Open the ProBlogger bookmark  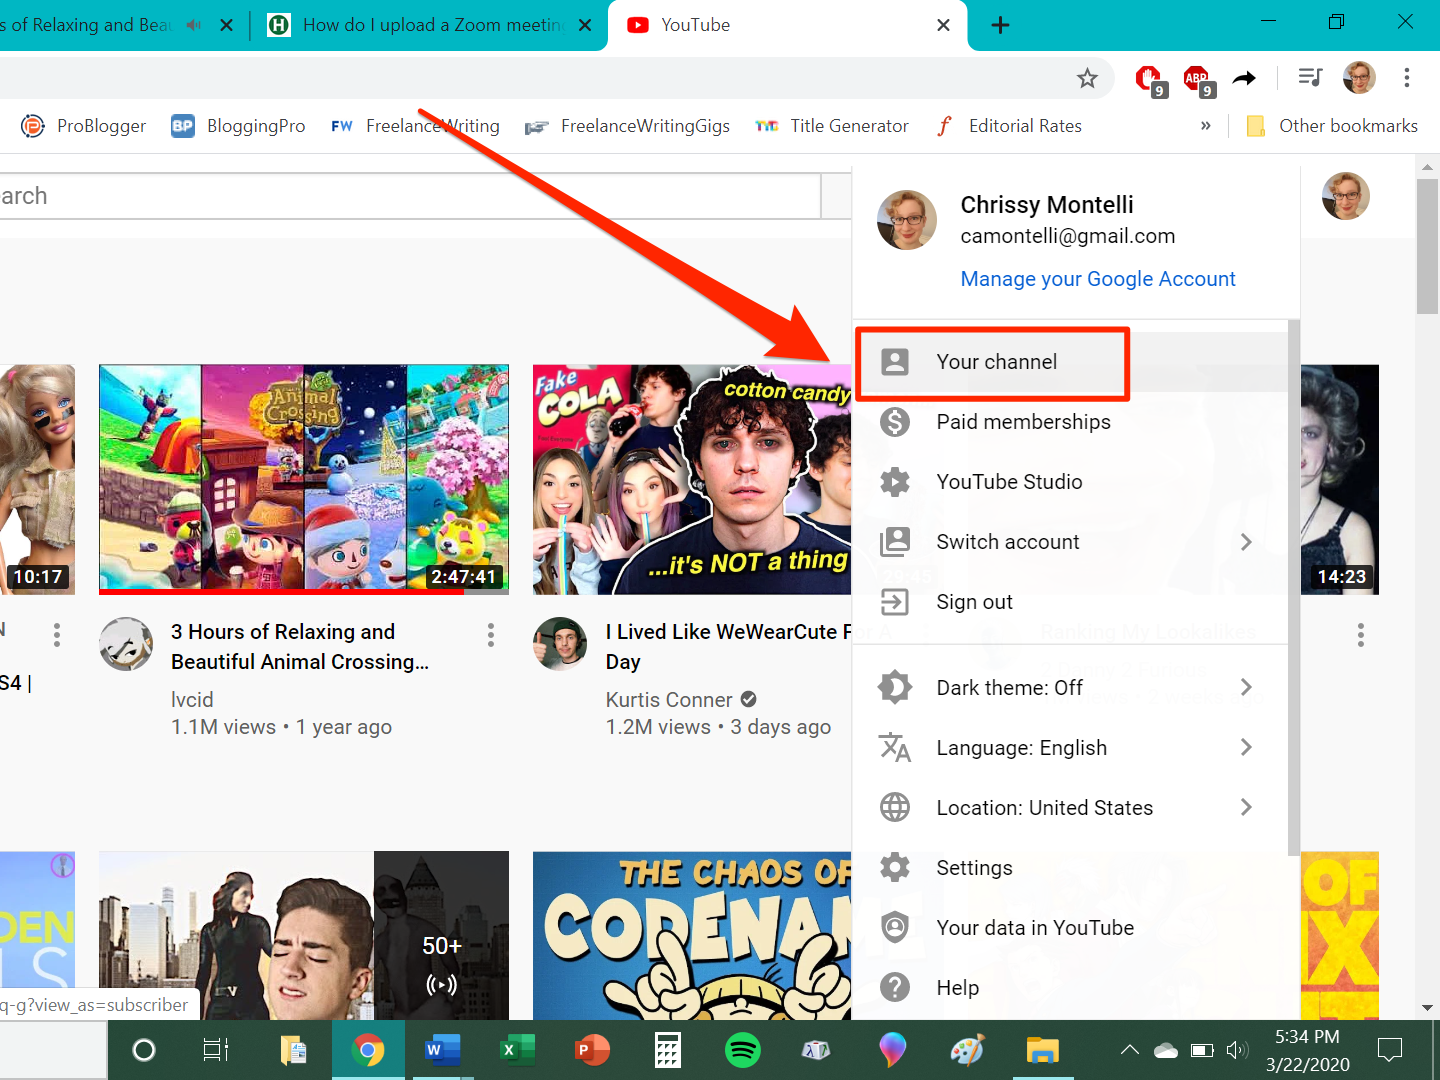coord(84,126)
